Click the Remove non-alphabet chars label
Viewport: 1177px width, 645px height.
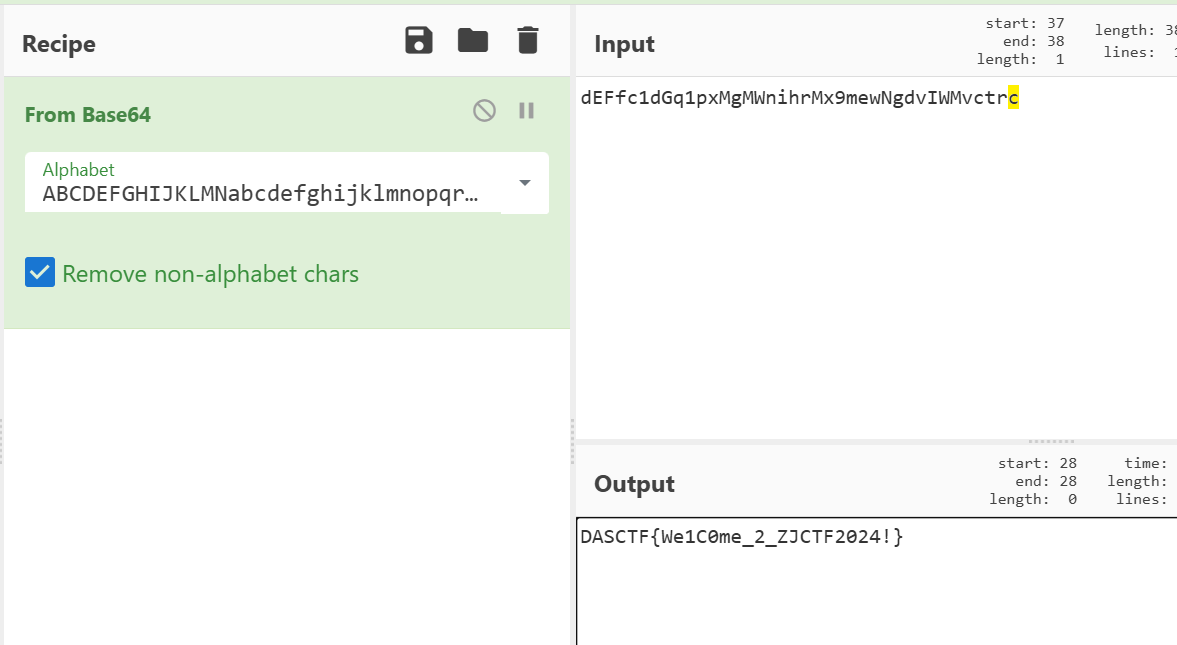coord(210,274)
